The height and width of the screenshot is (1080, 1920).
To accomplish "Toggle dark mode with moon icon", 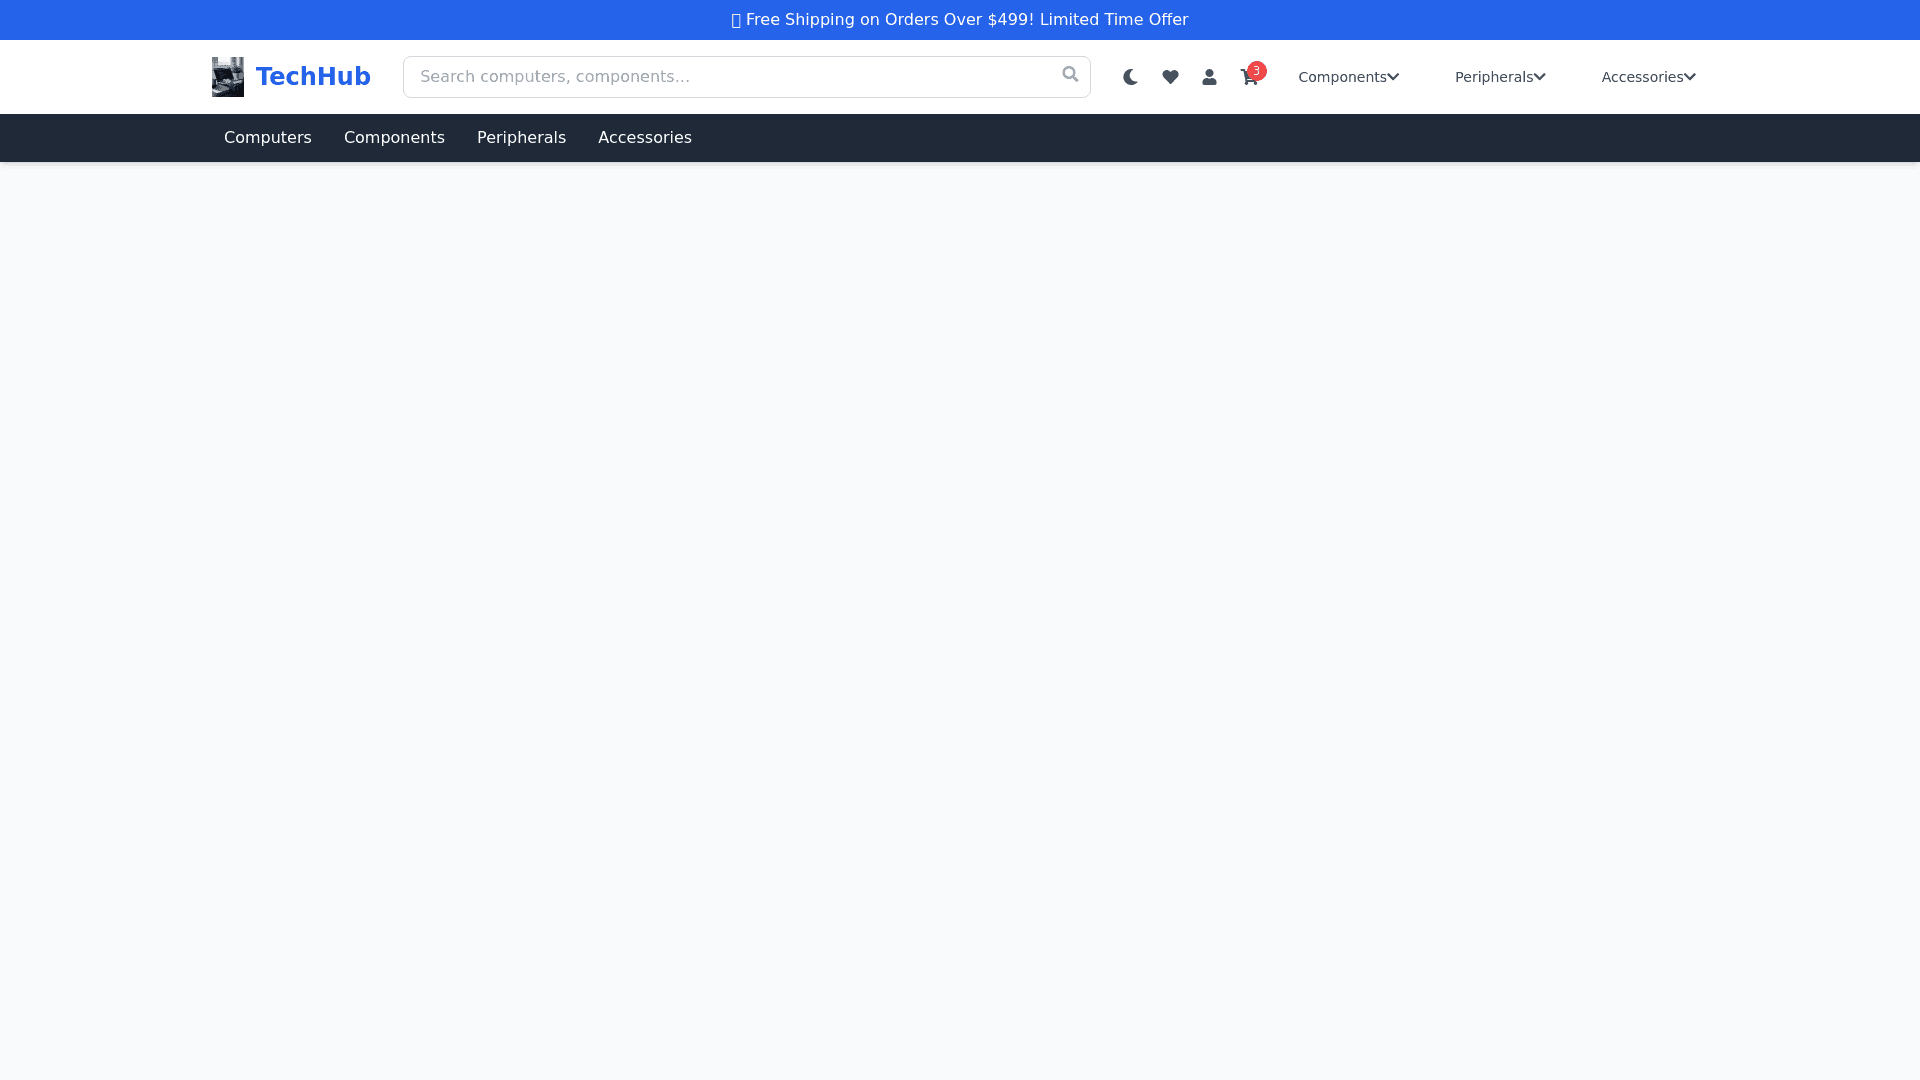I will point(1130,77).
